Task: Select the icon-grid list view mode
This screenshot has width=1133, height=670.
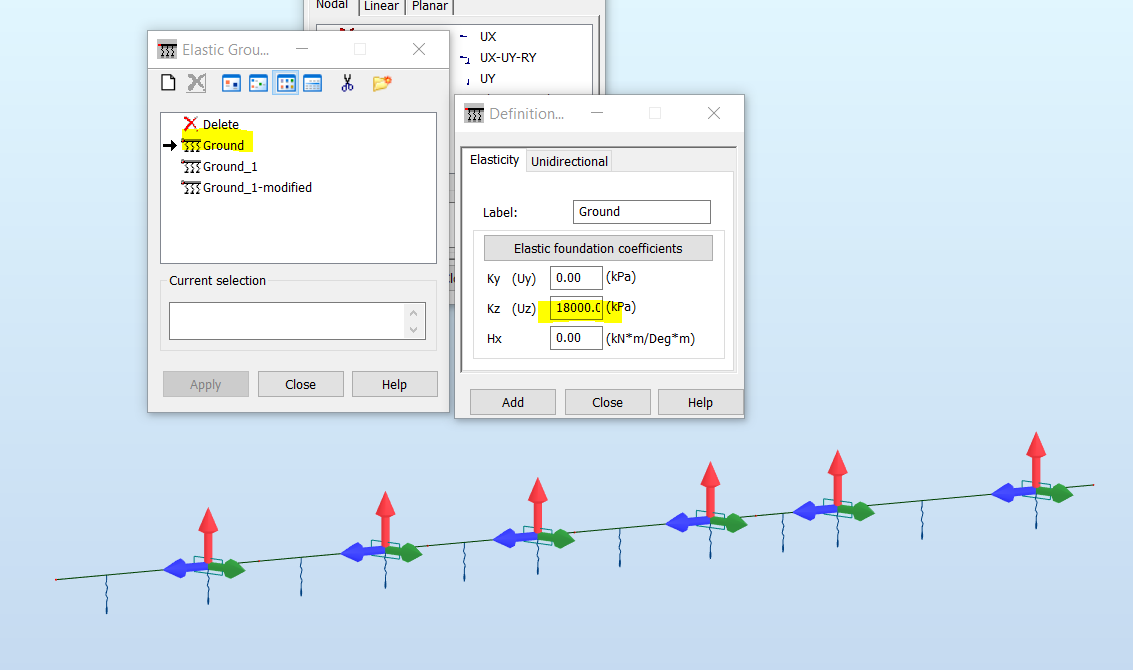Action: pyautogui.click(x=285, y=82)
